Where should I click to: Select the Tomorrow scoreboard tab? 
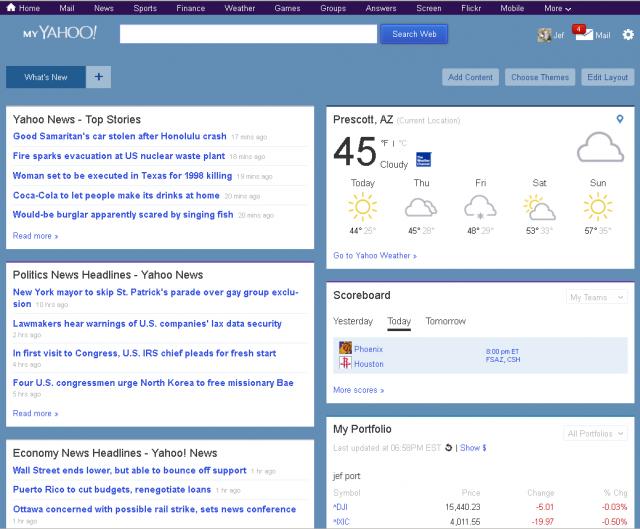445,321
